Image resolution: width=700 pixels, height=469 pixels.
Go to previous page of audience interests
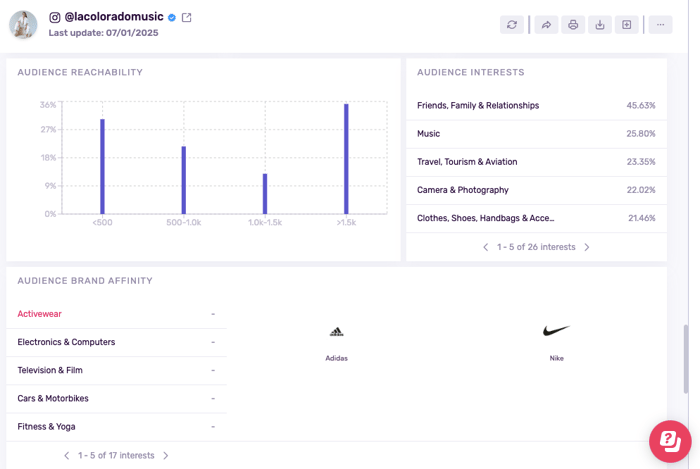(486, 247)
